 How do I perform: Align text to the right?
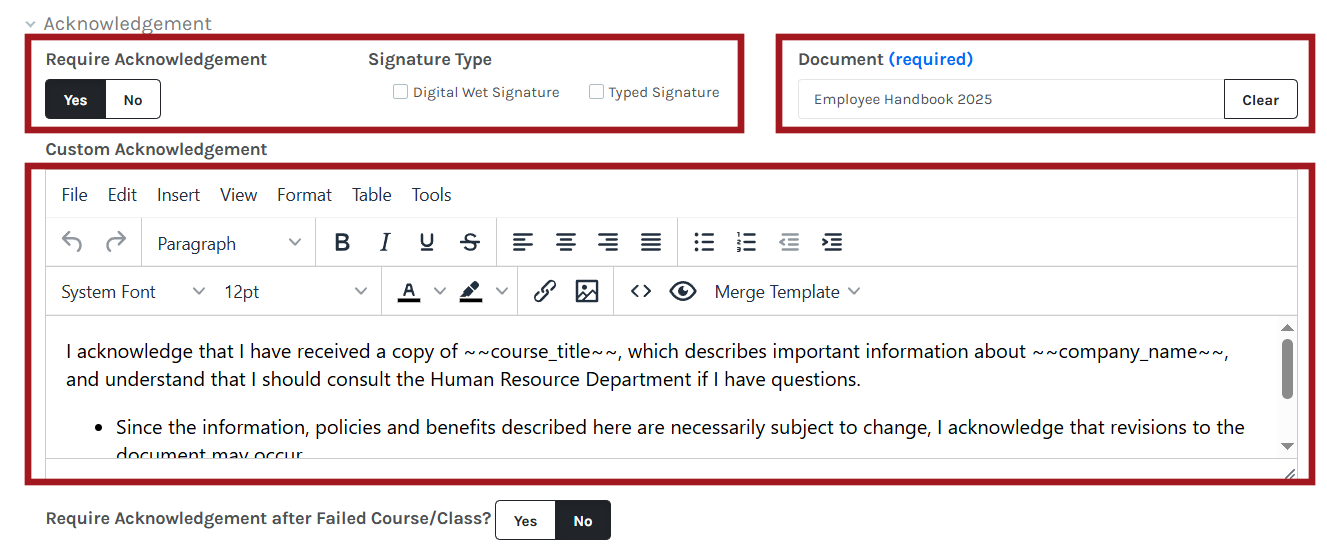[608, 242]
